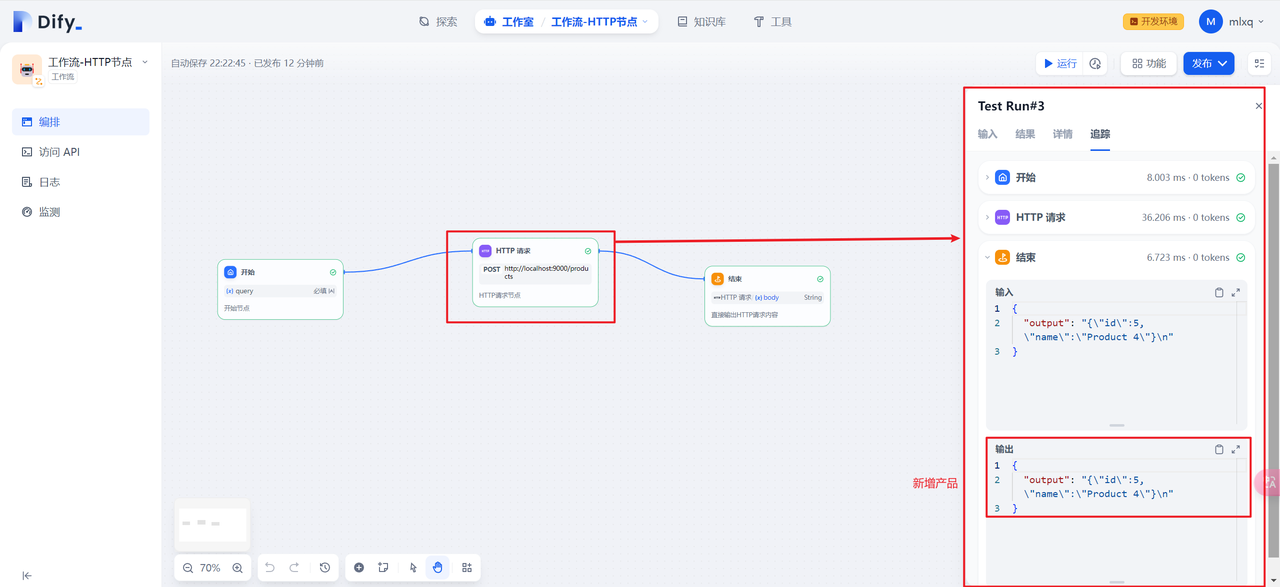This screenshot has height=587, width=1280.
Task: Click the undo arrow icon
Action: [269, 567]
